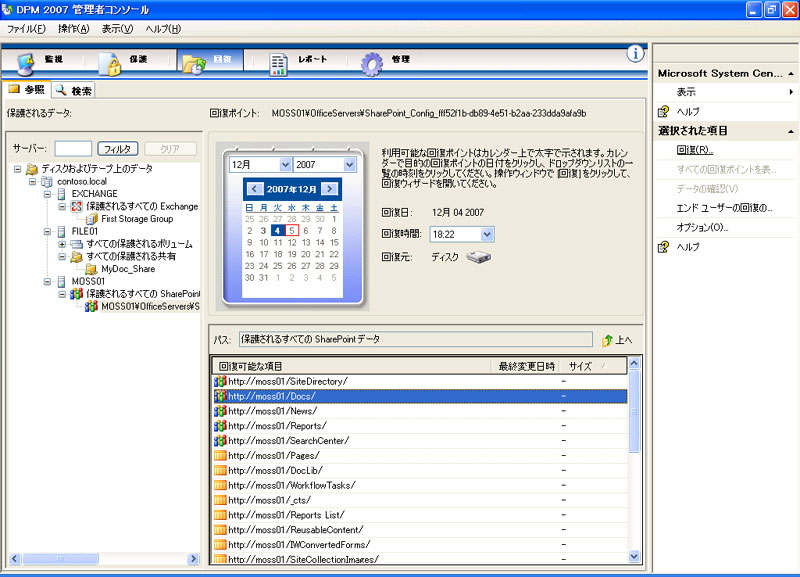This screenshot has width=800, height=577.
Task: Click the share folder icon for MyDoc_Share
Action: 92,269
